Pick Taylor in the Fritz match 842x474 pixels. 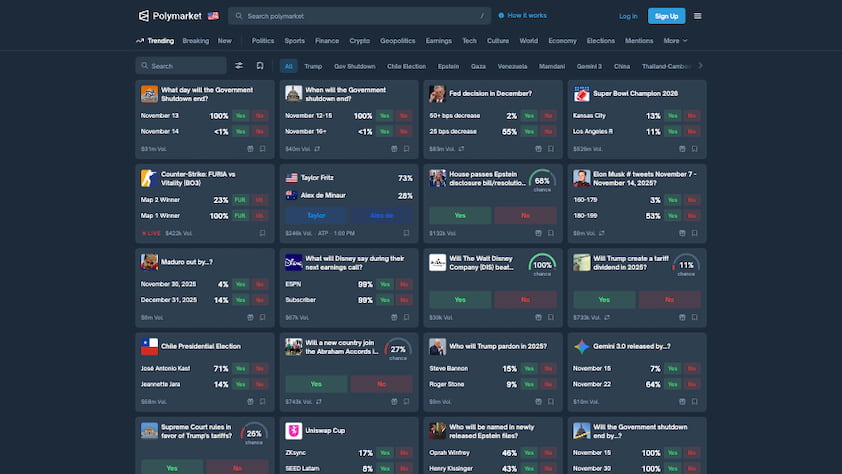tap(316, 215)
